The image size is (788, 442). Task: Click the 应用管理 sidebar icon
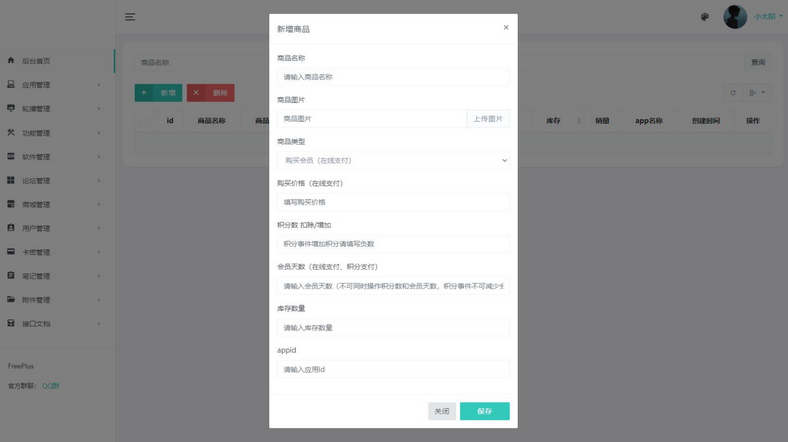pyautogui.click(x=11, y=84)
